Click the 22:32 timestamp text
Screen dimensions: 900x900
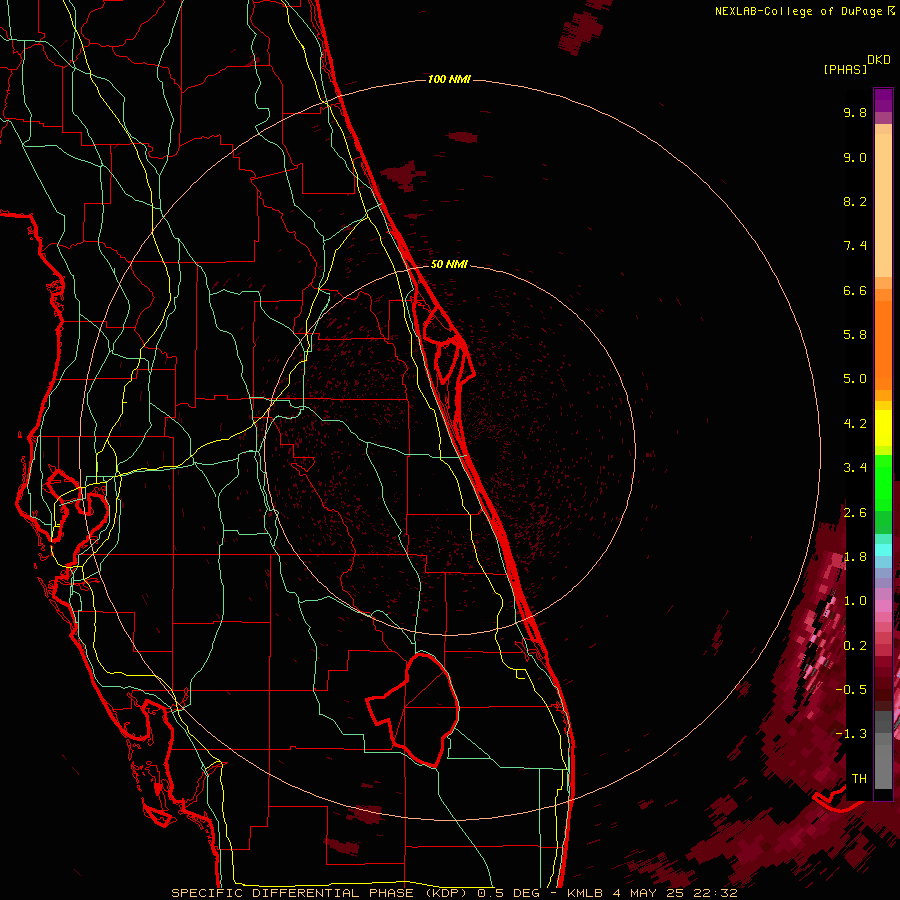pos(715,893)
